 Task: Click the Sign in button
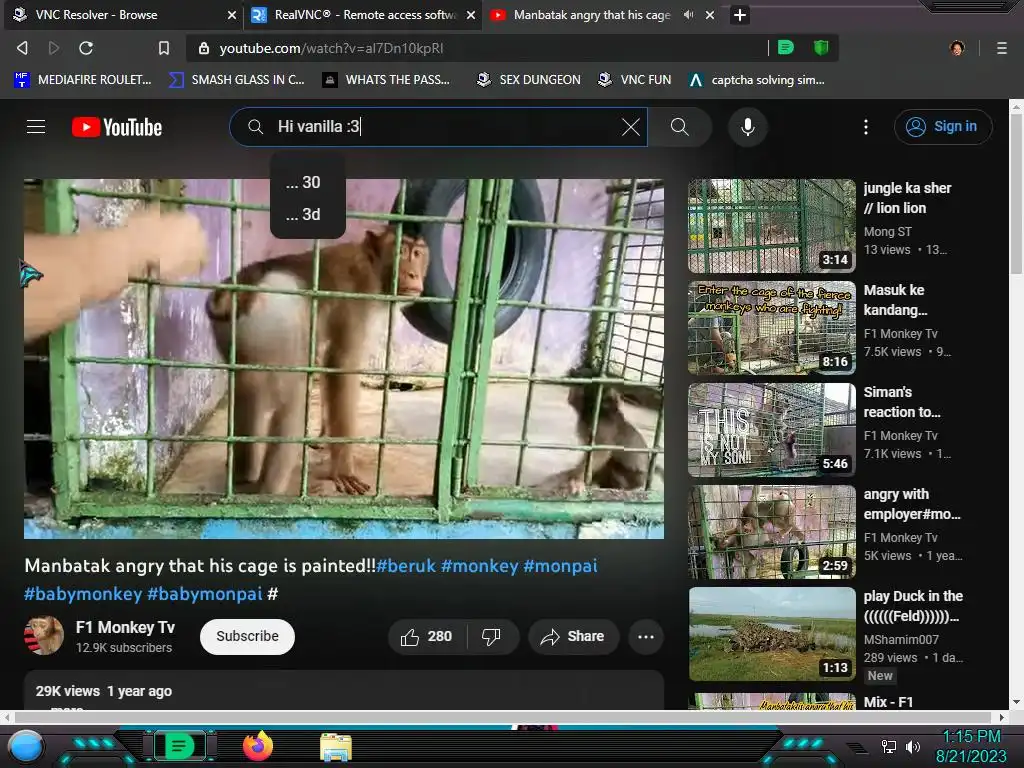pos(943,127)
